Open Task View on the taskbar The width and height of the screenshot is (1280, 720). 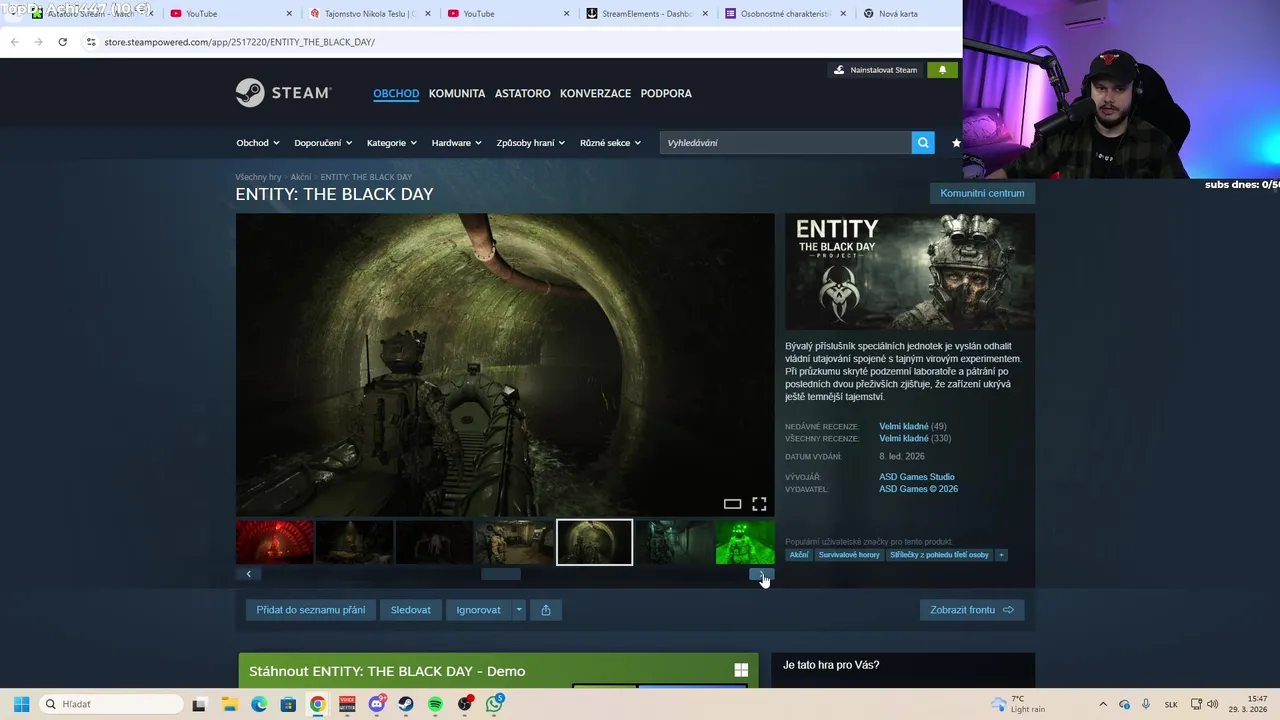tap(199, 704)
